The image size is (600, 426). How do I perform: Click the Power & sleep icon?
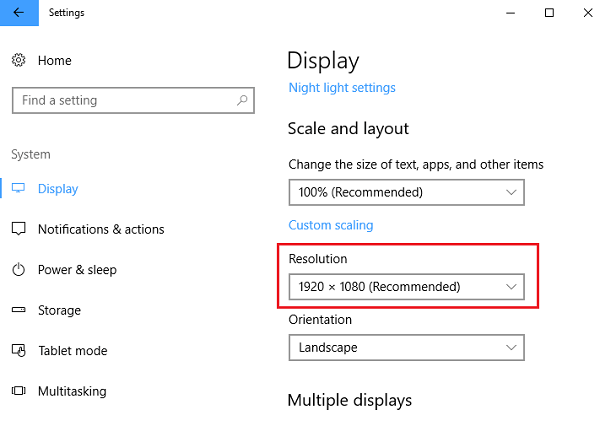(18, 270)
